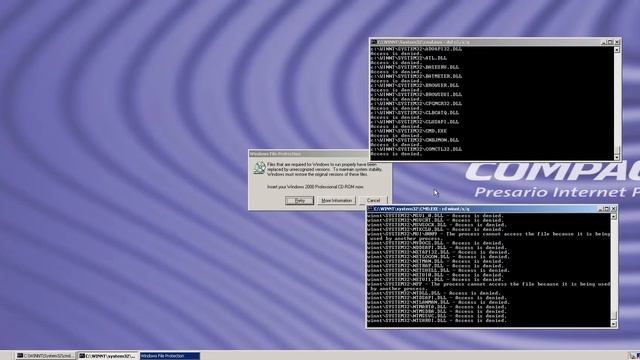This screenshot has height=360, width=640.
Task: Select Windows File Protection taskbar button
Action: click(x=170, y=356)
